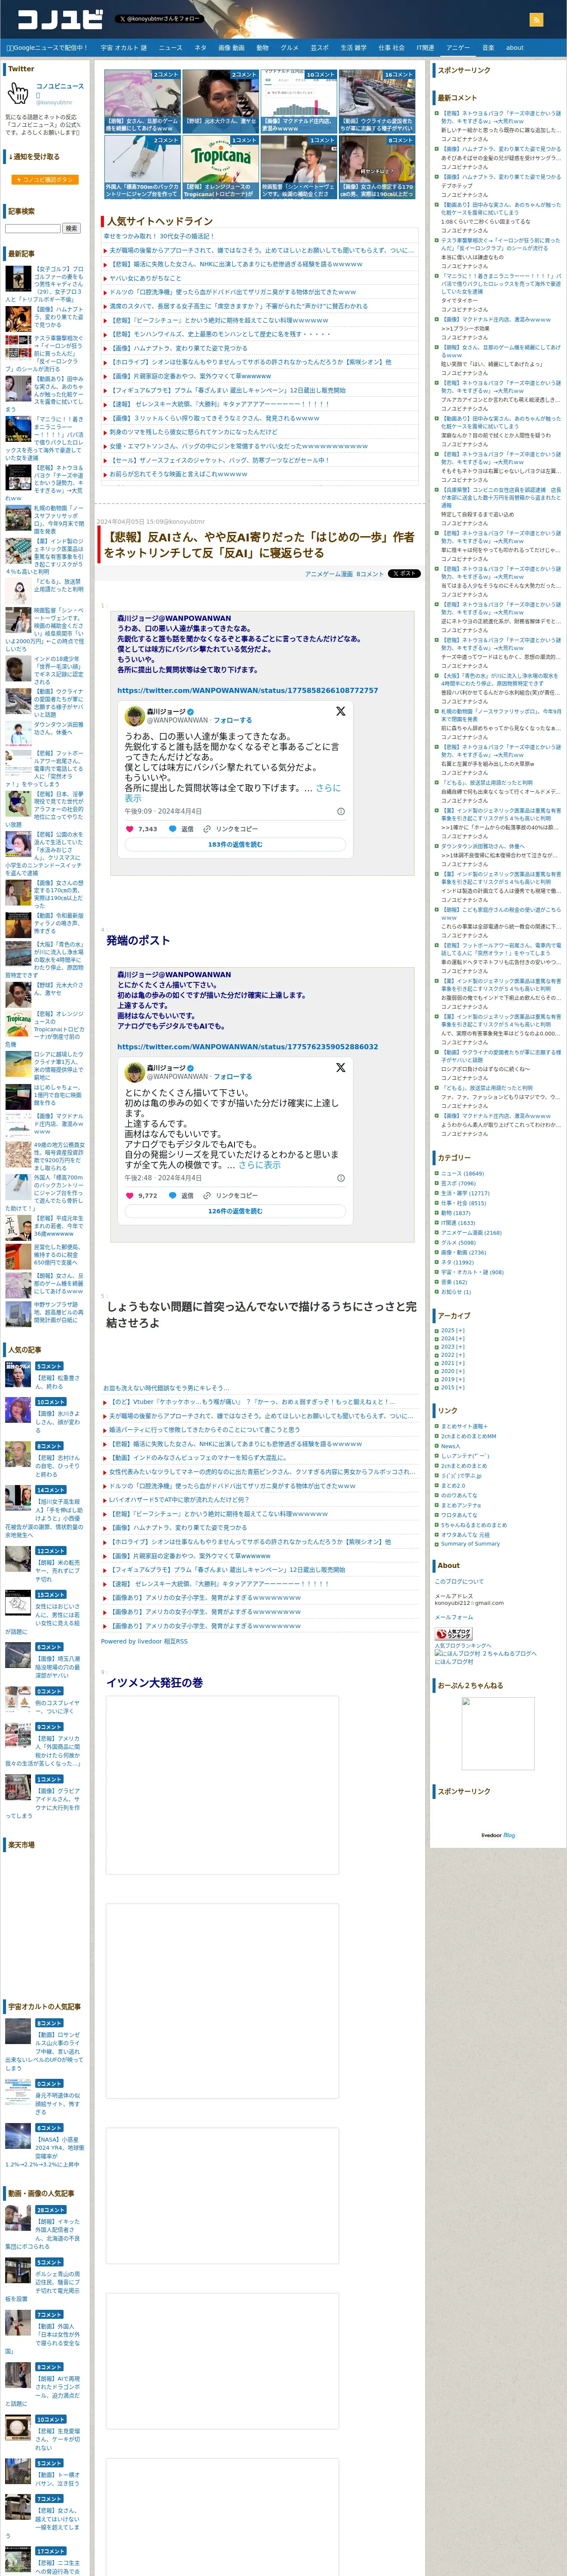The width and height of the screenshot is (567, 2576).
Task: Click the 人気ブログランキング banner
Action: [453, 1633]
